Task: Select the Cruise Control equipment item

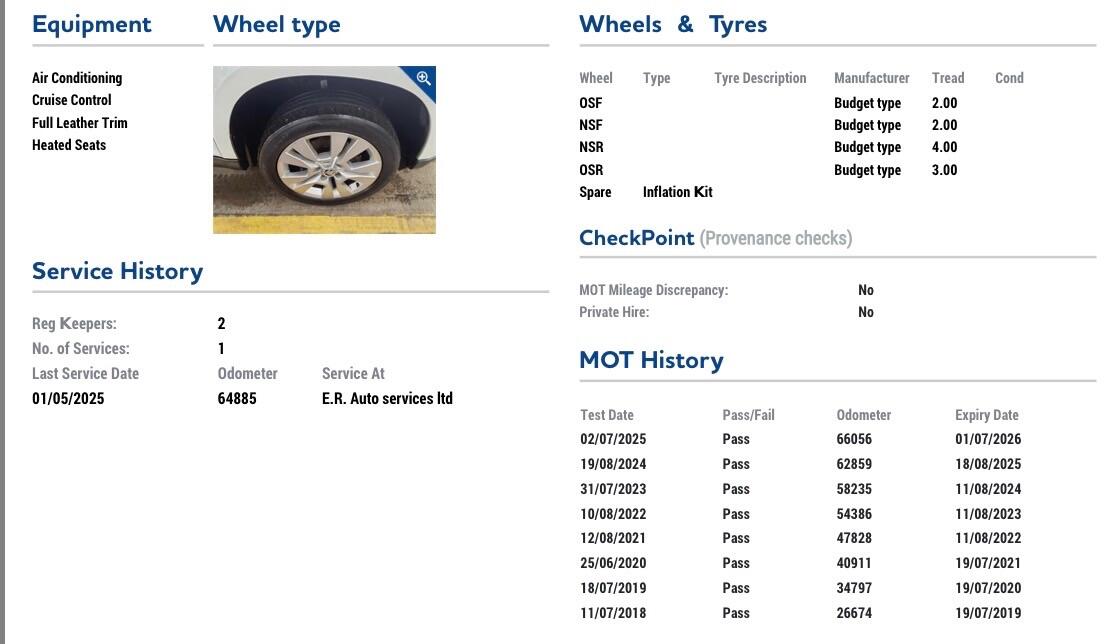Action: (72, 100)
